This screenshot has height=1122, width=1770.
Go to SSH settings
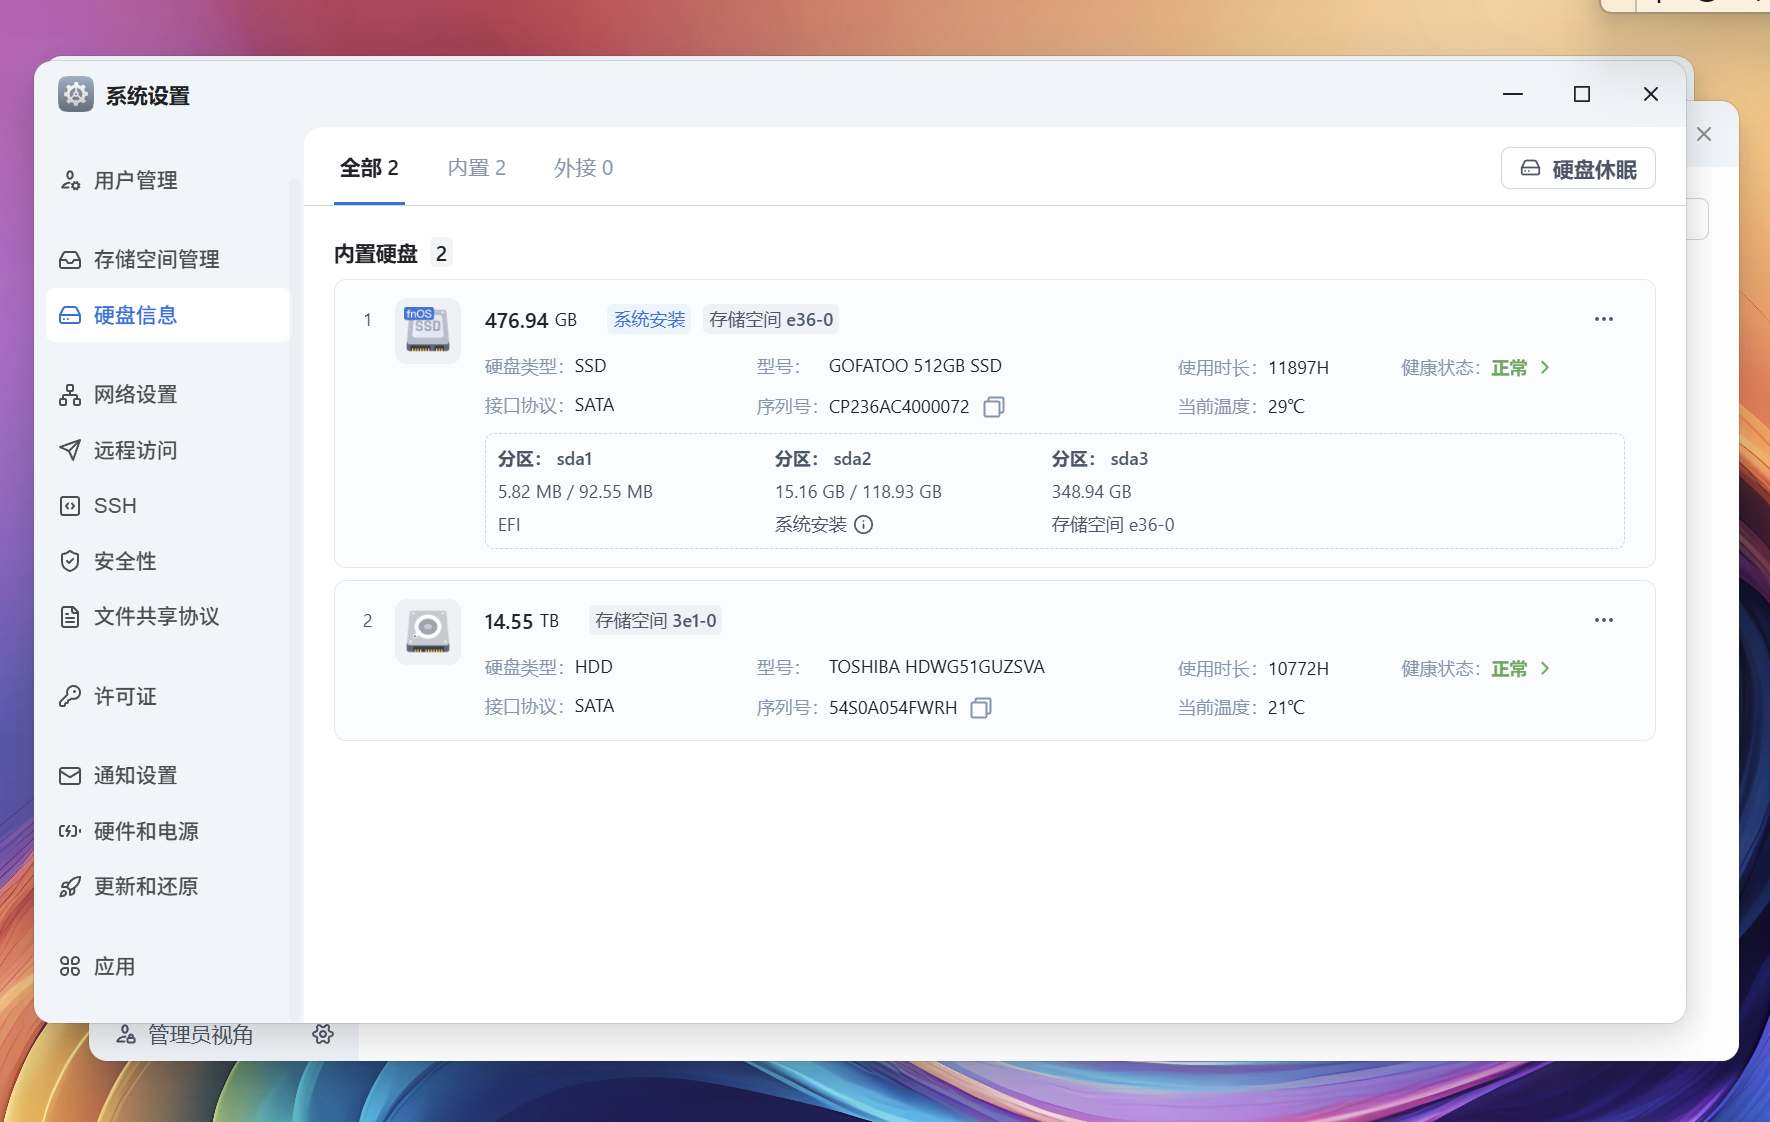[x=115, y=506]
